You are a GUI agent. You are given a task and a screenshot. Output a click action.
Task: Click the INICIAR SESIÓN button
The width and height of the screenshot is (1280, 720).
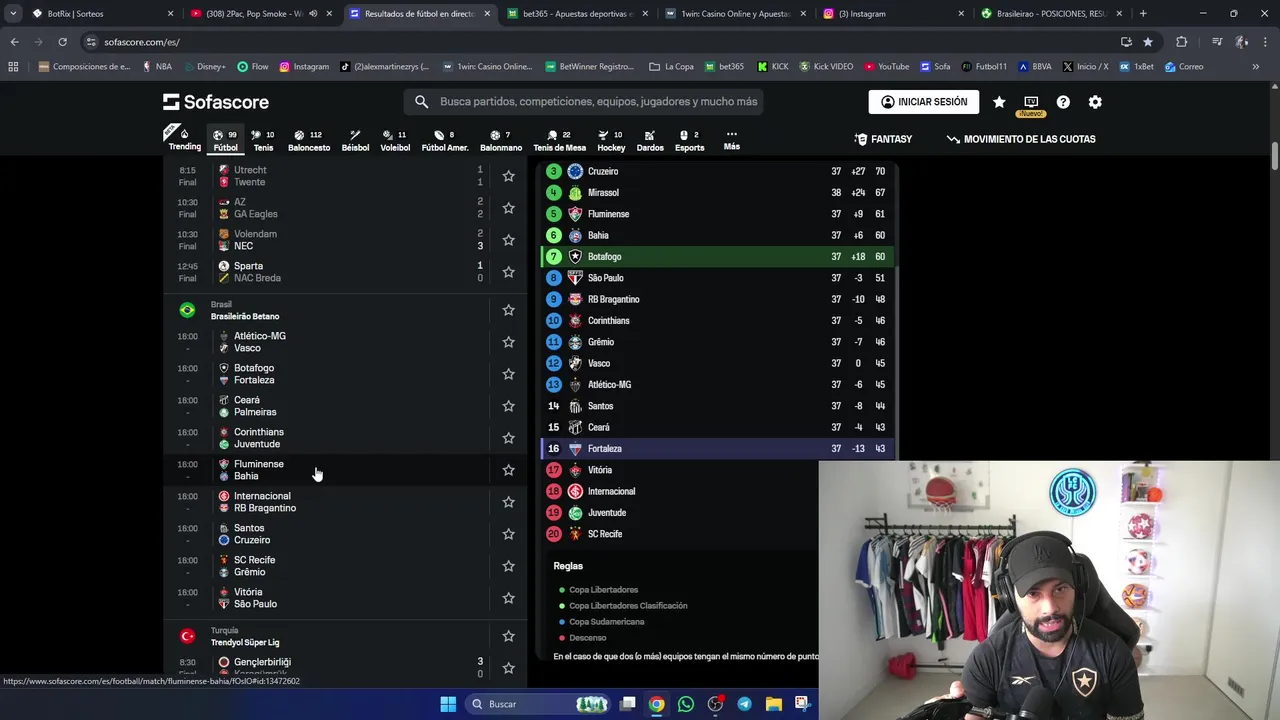(x=924, y=102)
